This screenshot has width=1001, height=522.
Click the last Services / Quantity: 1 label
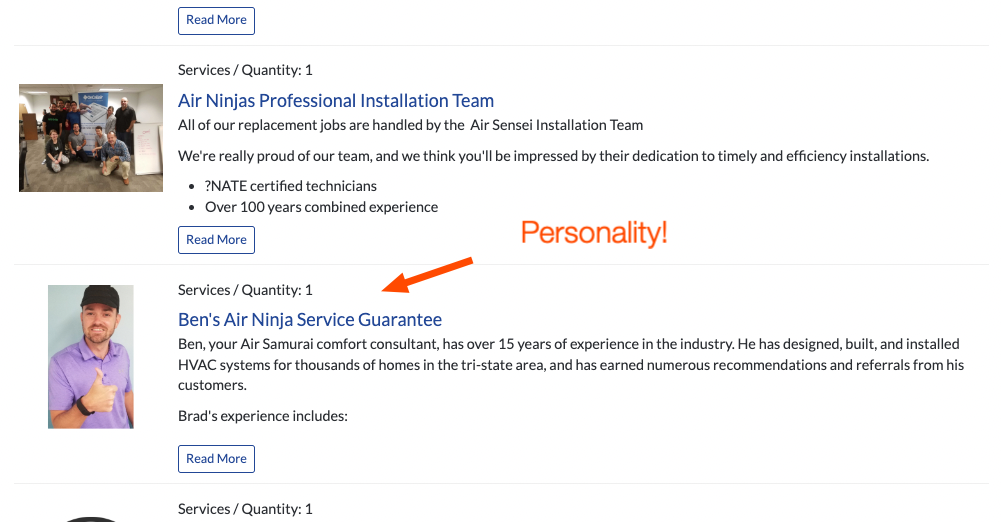245,509
